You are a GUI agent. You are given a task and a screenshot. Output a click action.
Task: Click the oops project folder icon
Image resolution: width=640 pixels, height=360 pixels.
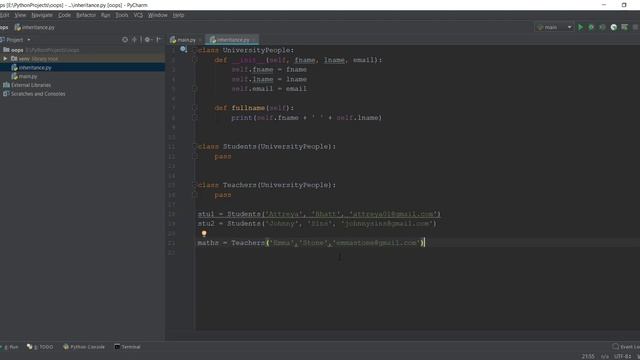6,50
